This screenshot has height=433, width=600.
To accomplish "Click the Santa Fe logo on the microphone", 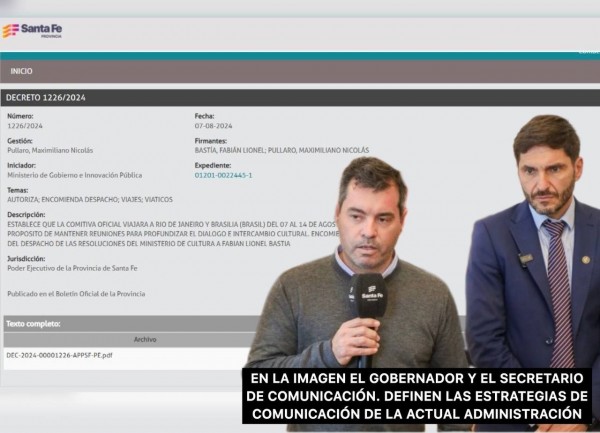I will [371, 295].
